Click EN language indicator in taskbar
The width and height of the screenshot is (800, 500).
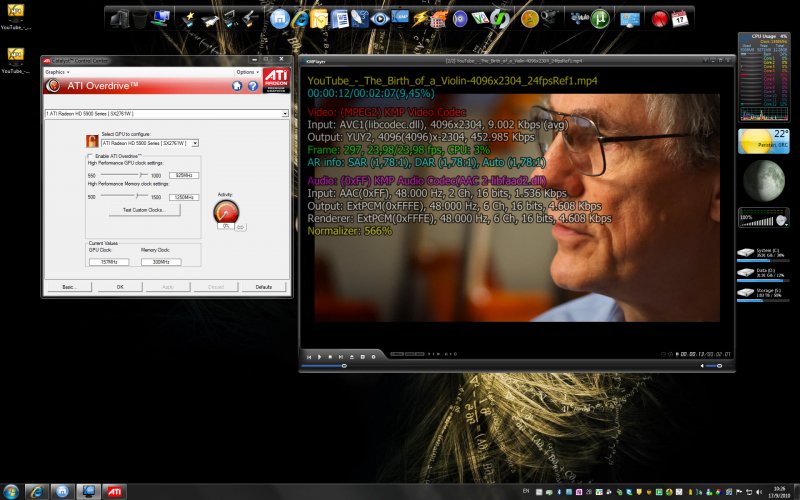(526, 491)
